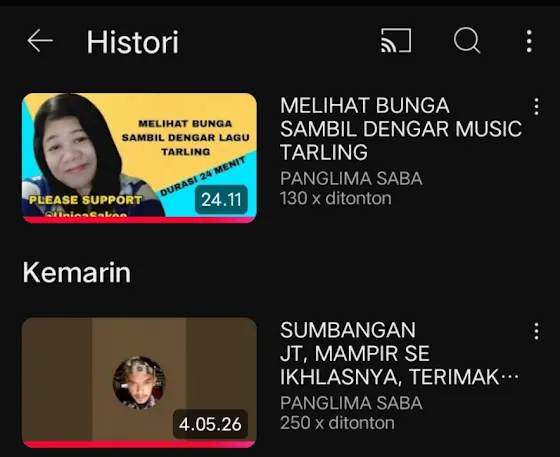Select title MELIHAT BUNGA SAMBIL DENGAR MUSIC TARLING
This screenshot has height=457, width=560.
[x=401, y=129]
